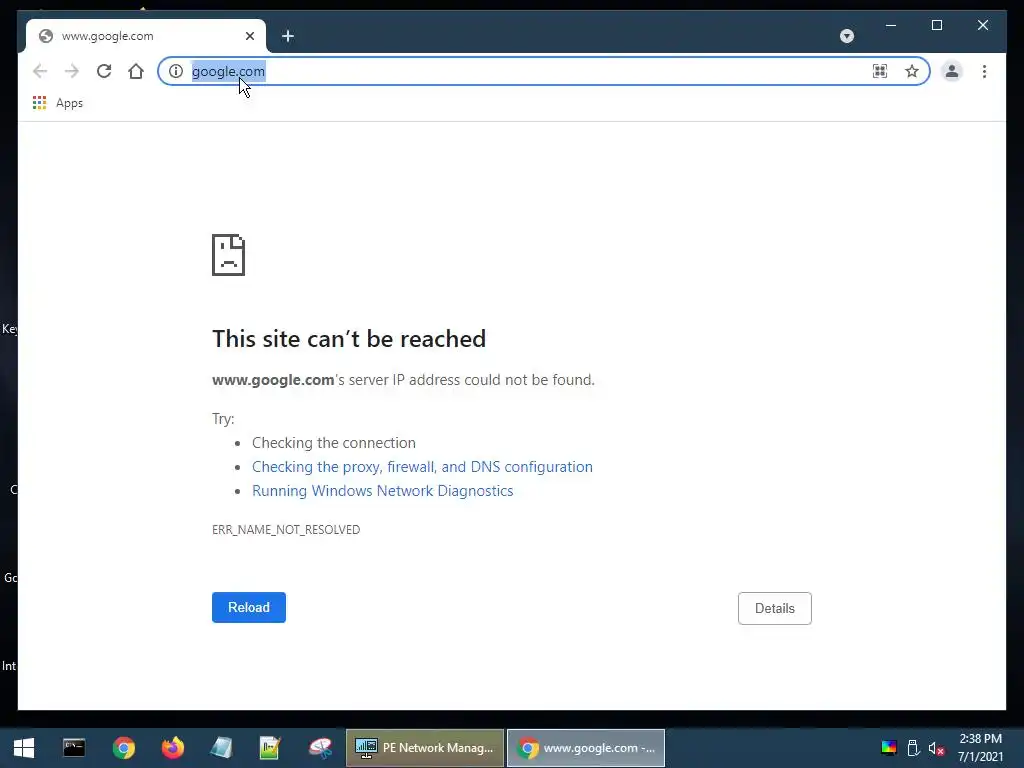
Task: Open the pinned Chrome taskbar icon
Action: [123, 748]
